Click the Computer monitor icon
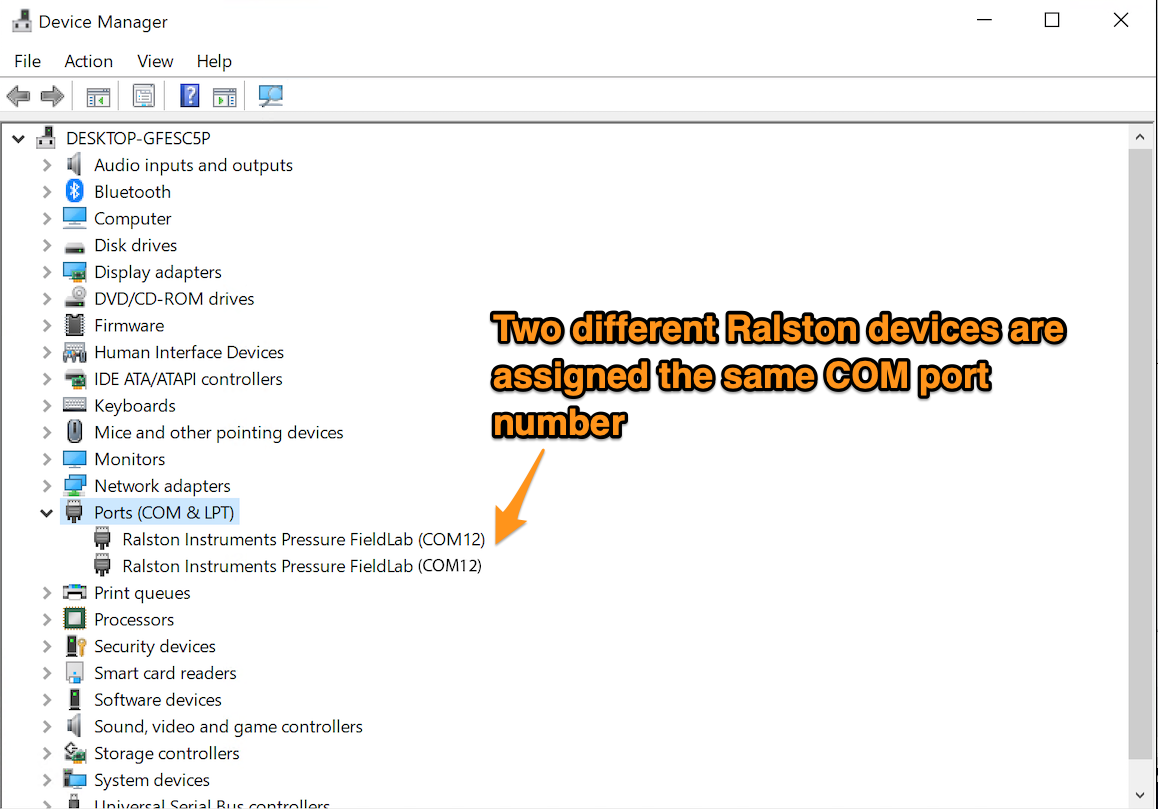 point(75,218)
